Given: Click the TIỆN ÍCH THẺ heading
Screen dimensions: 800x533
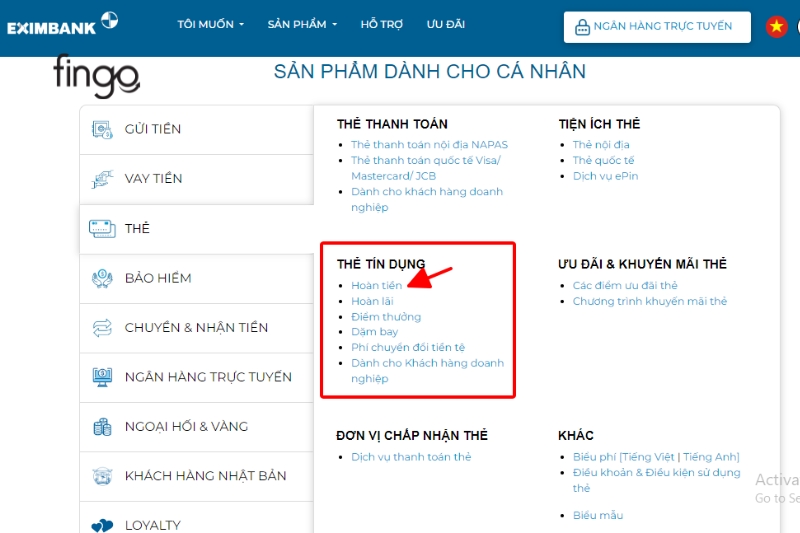Looking at the screenshot, I should (x=599, y=124).
